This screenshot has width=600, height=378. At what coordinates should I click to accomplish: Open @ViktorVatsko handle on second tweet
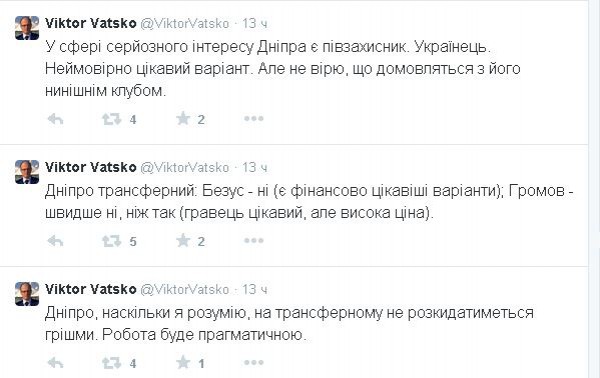[184, 168]
